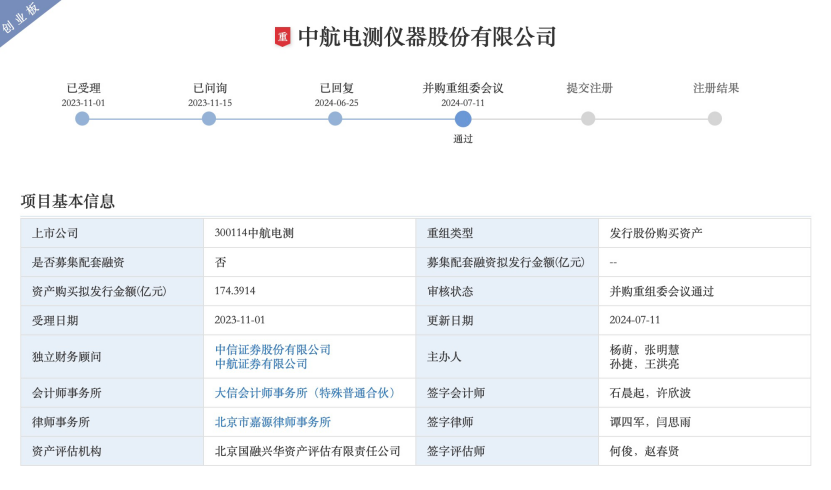Select the 提交注册 grey timeline dot

(588, 119)
